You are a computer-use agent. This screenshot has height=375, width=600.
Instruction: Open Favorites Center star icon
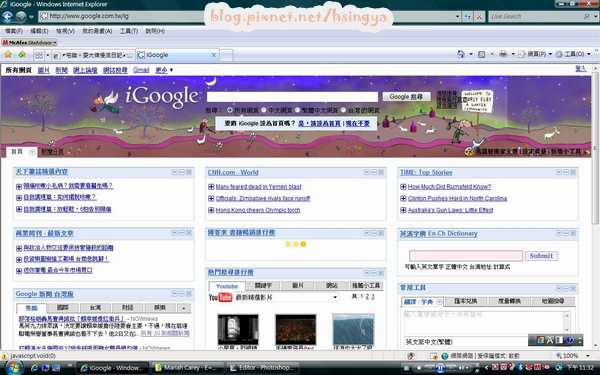coord(8,54)
